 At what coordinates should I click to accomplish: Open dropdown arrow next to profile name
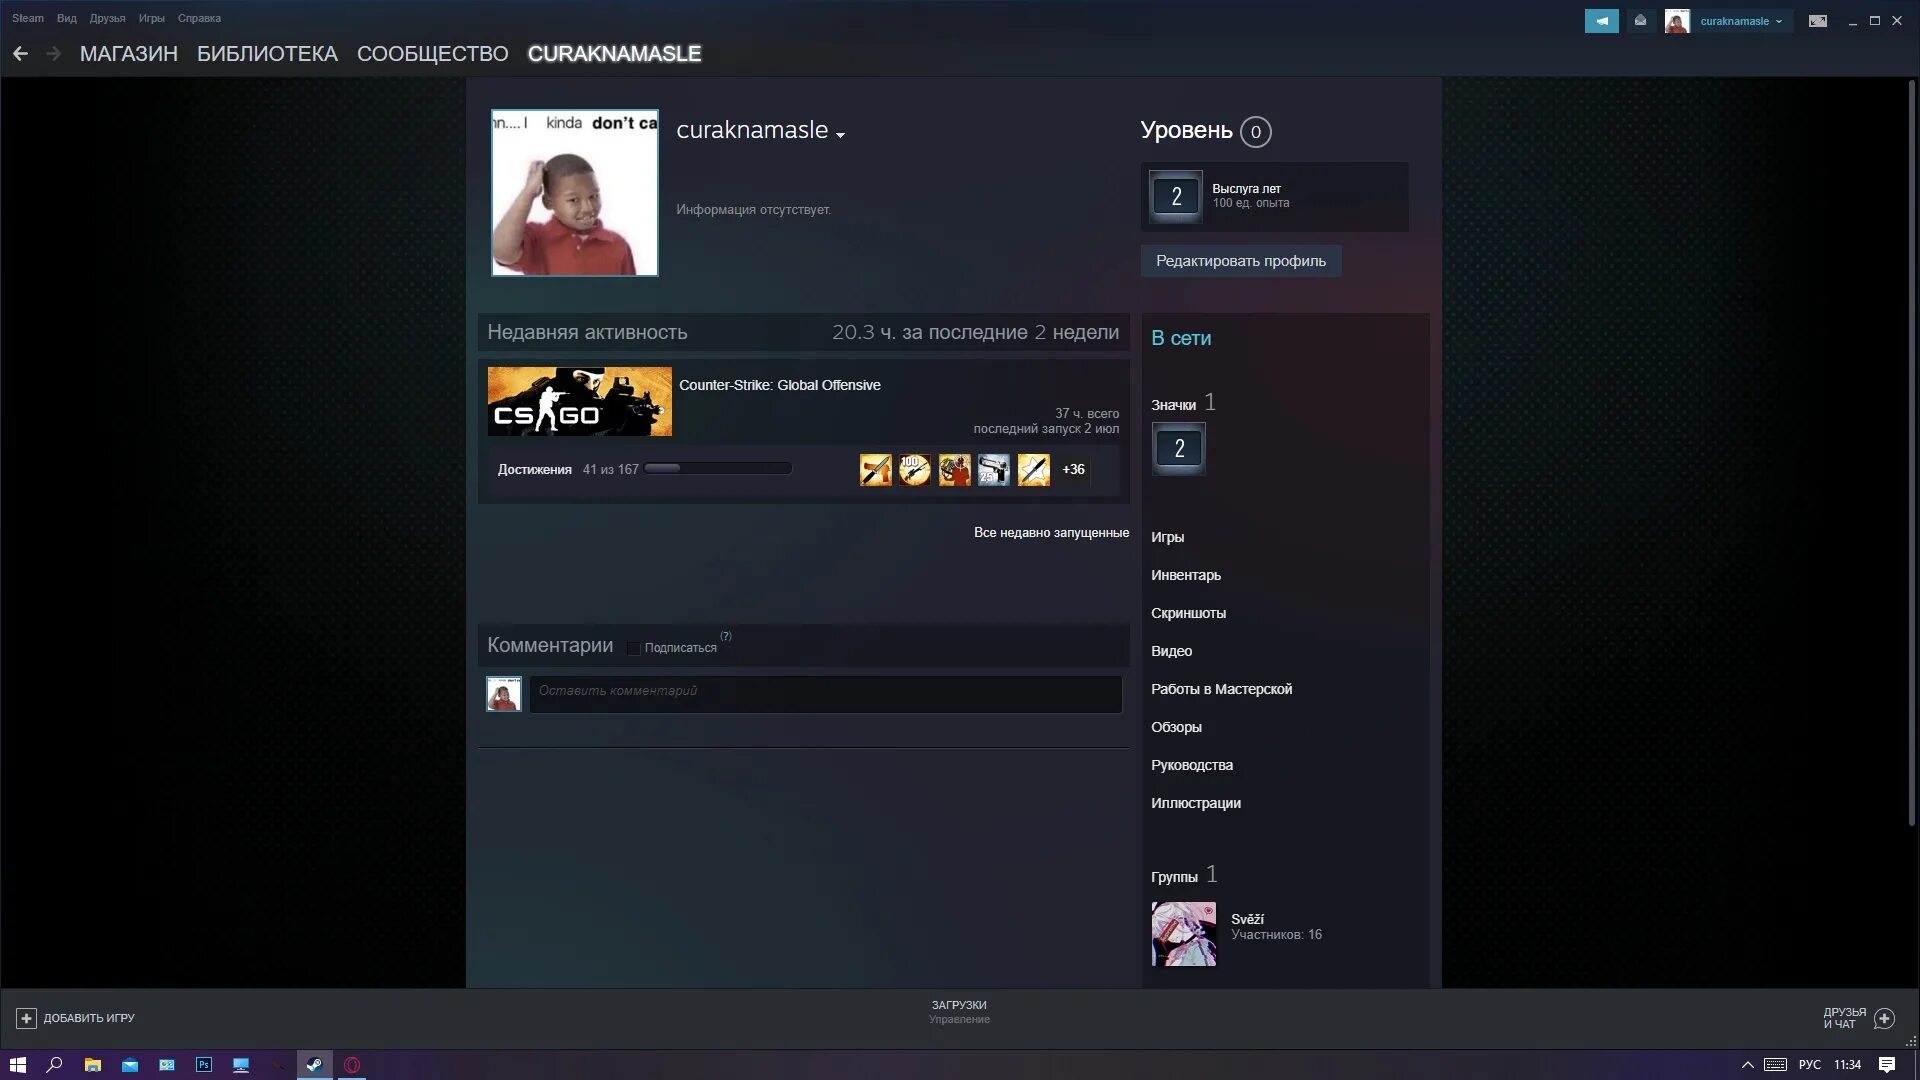(840, 135)
